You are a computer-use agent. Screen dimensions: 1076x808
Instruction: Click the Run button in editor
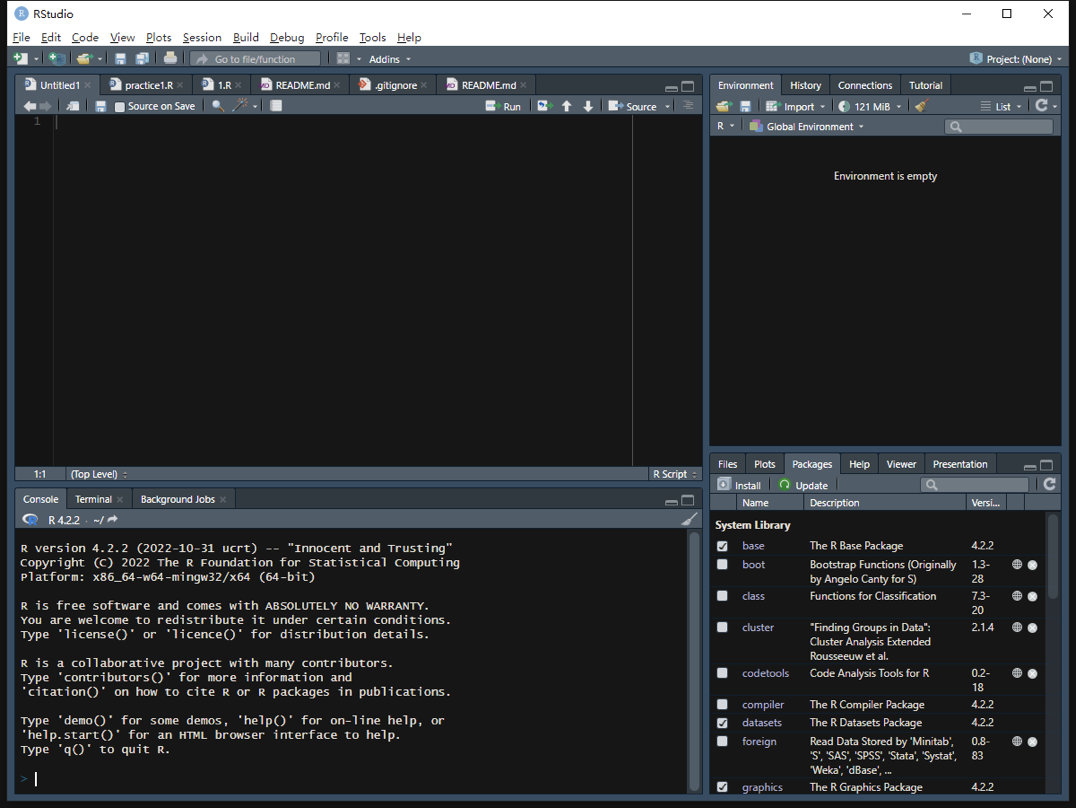tap(504, 106)
